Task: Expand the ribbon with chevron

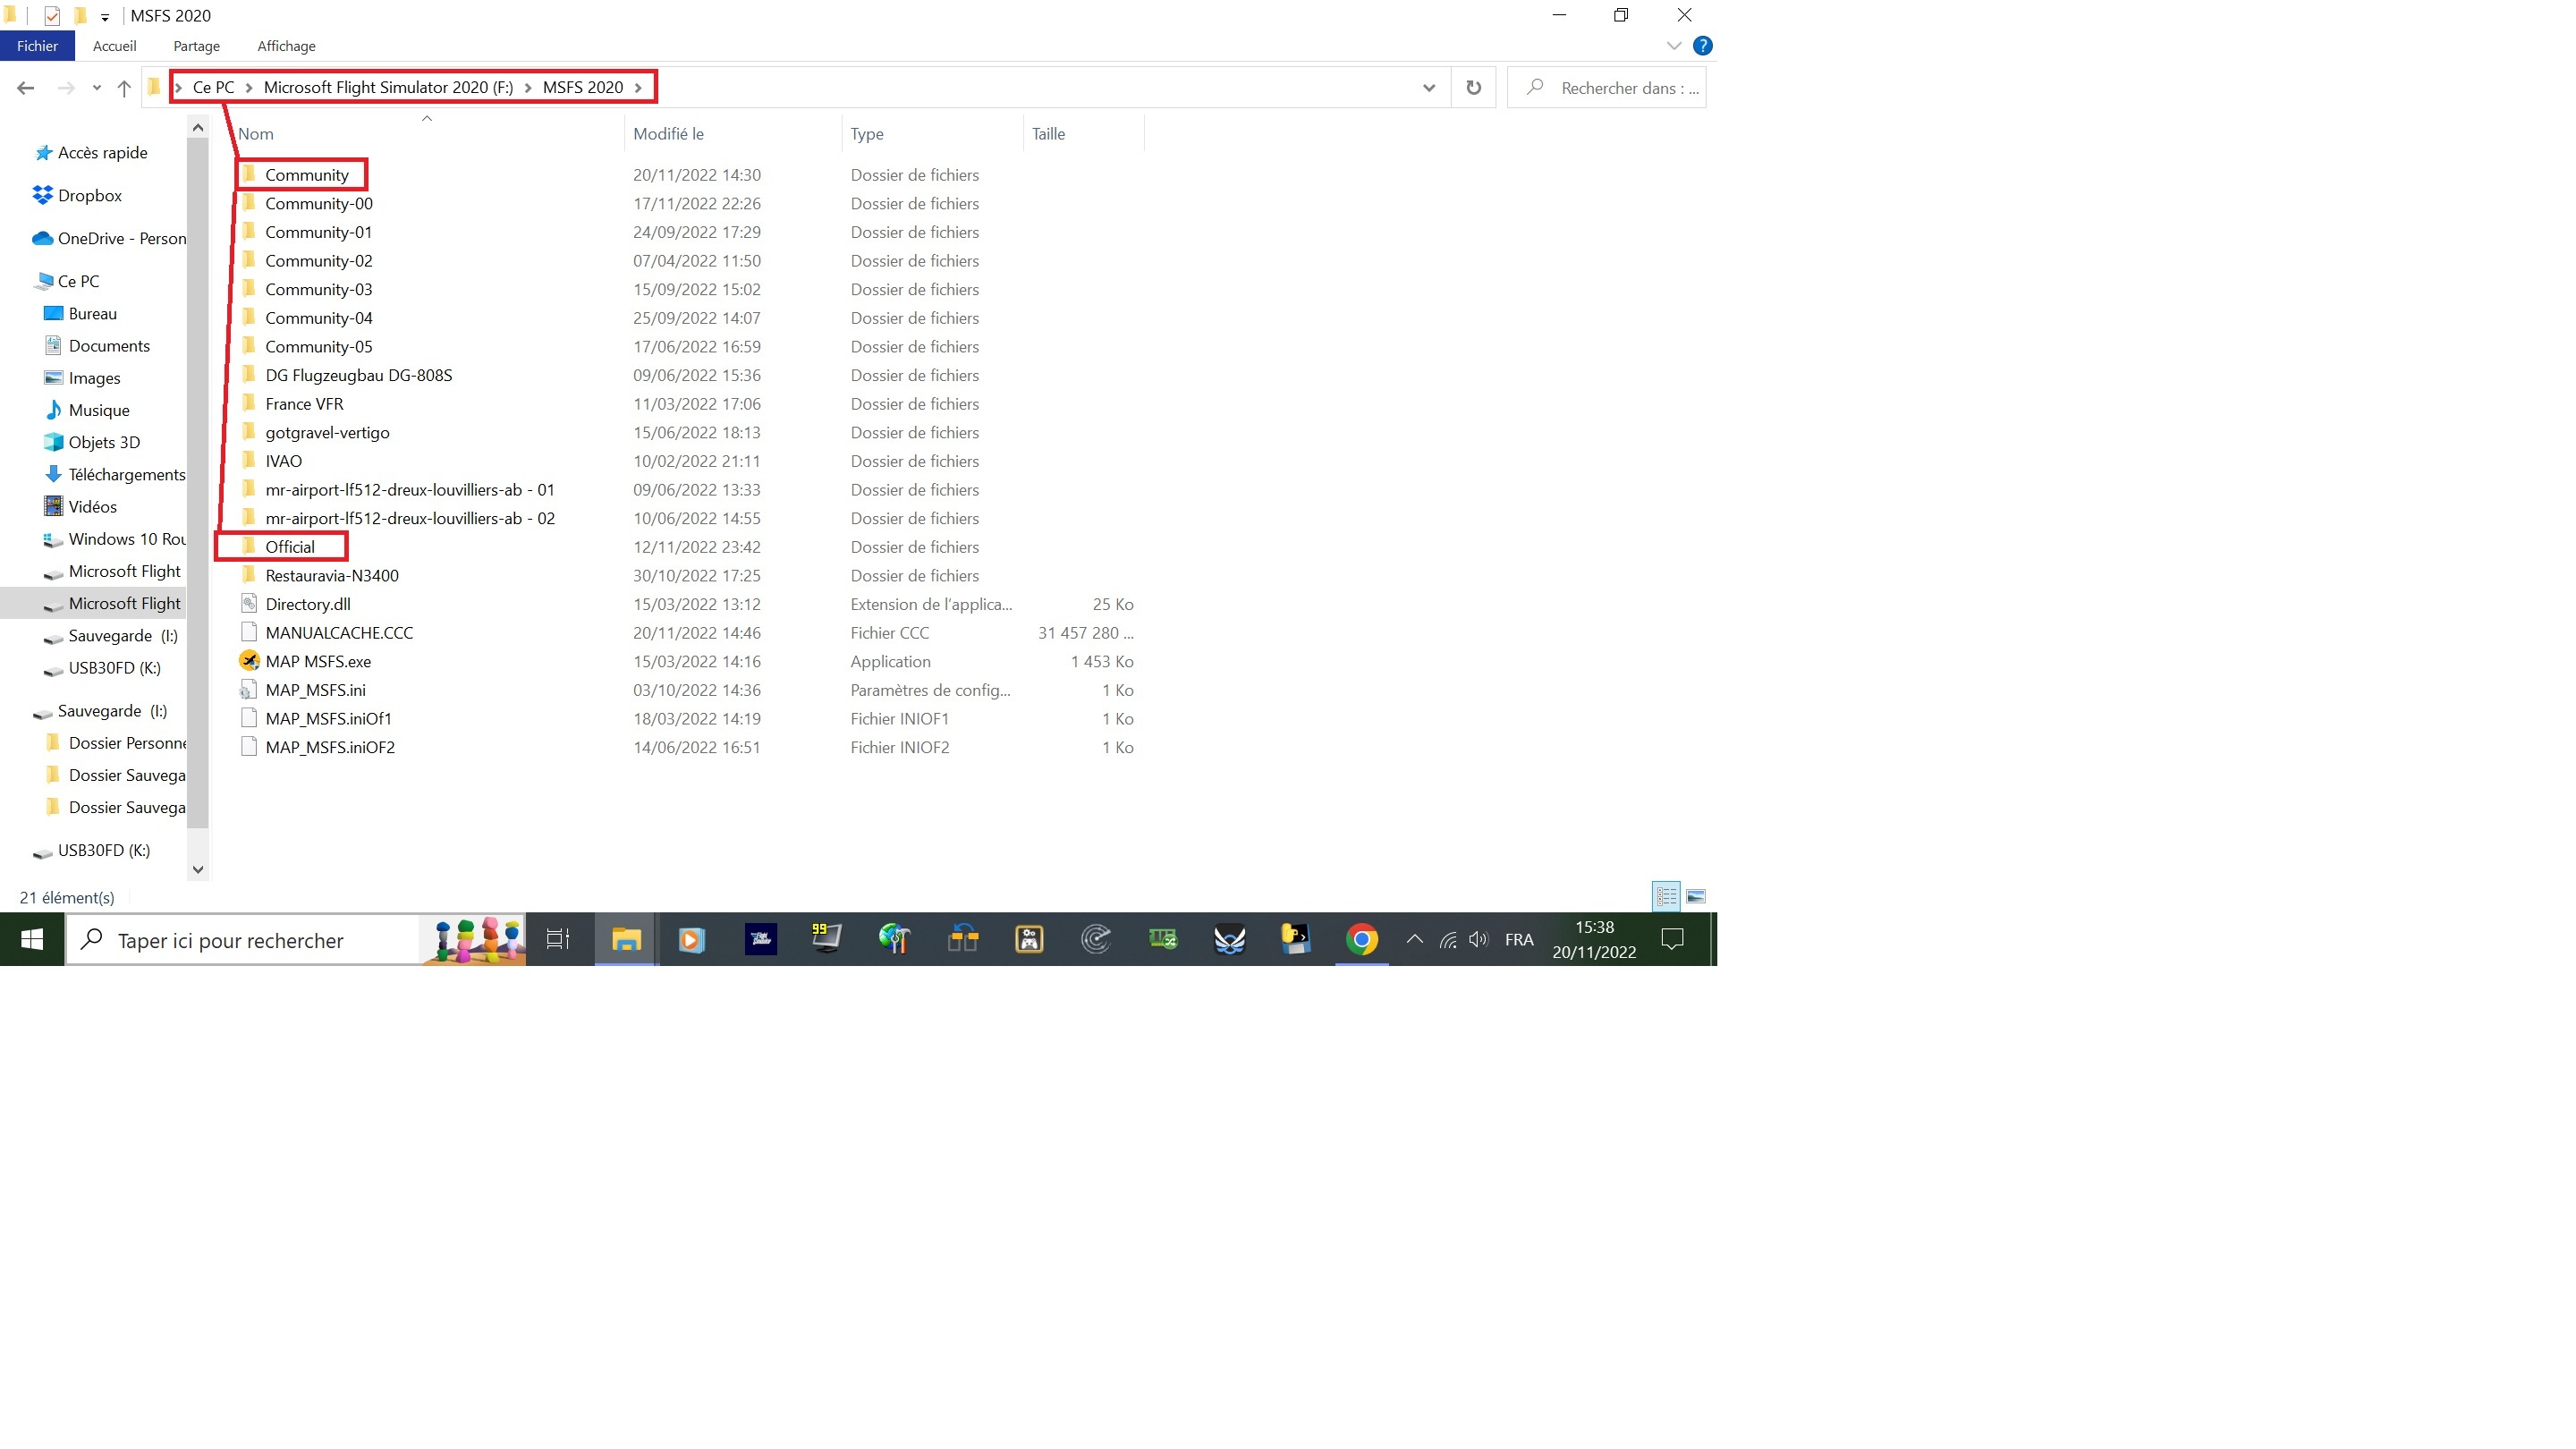Action: (1673, 46)
